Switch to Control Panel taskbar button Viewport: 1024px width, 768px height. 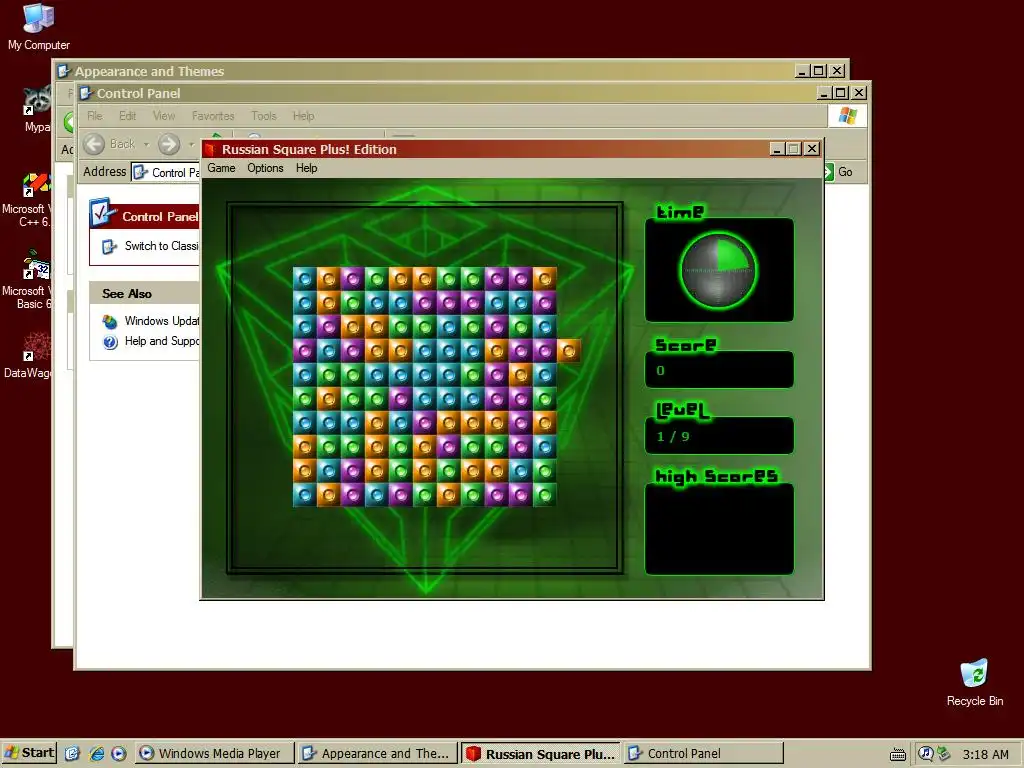click(703, 754)
